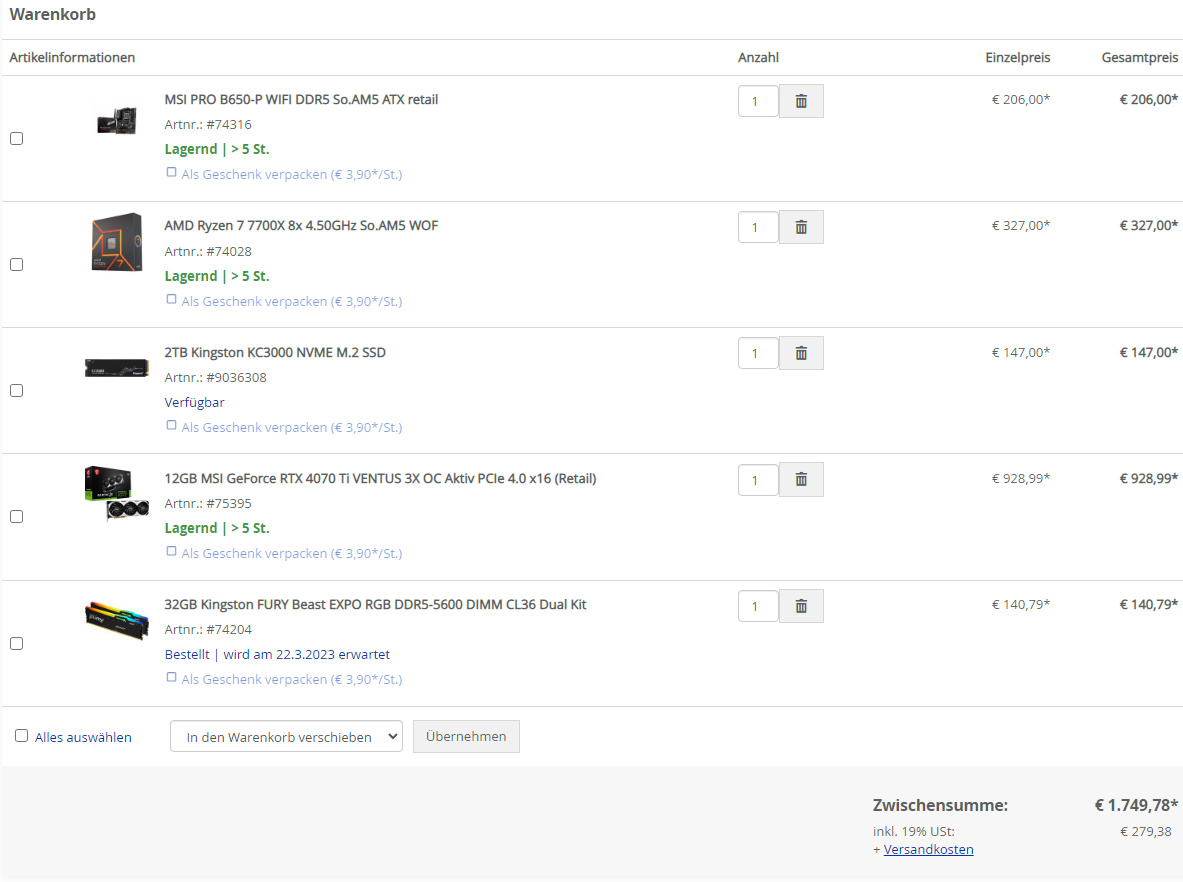The width and height of the screenshot is (1183, 882).
Task: Click the Gesamtpreis € 327,00* value
Action: (x=1148, y=226)
